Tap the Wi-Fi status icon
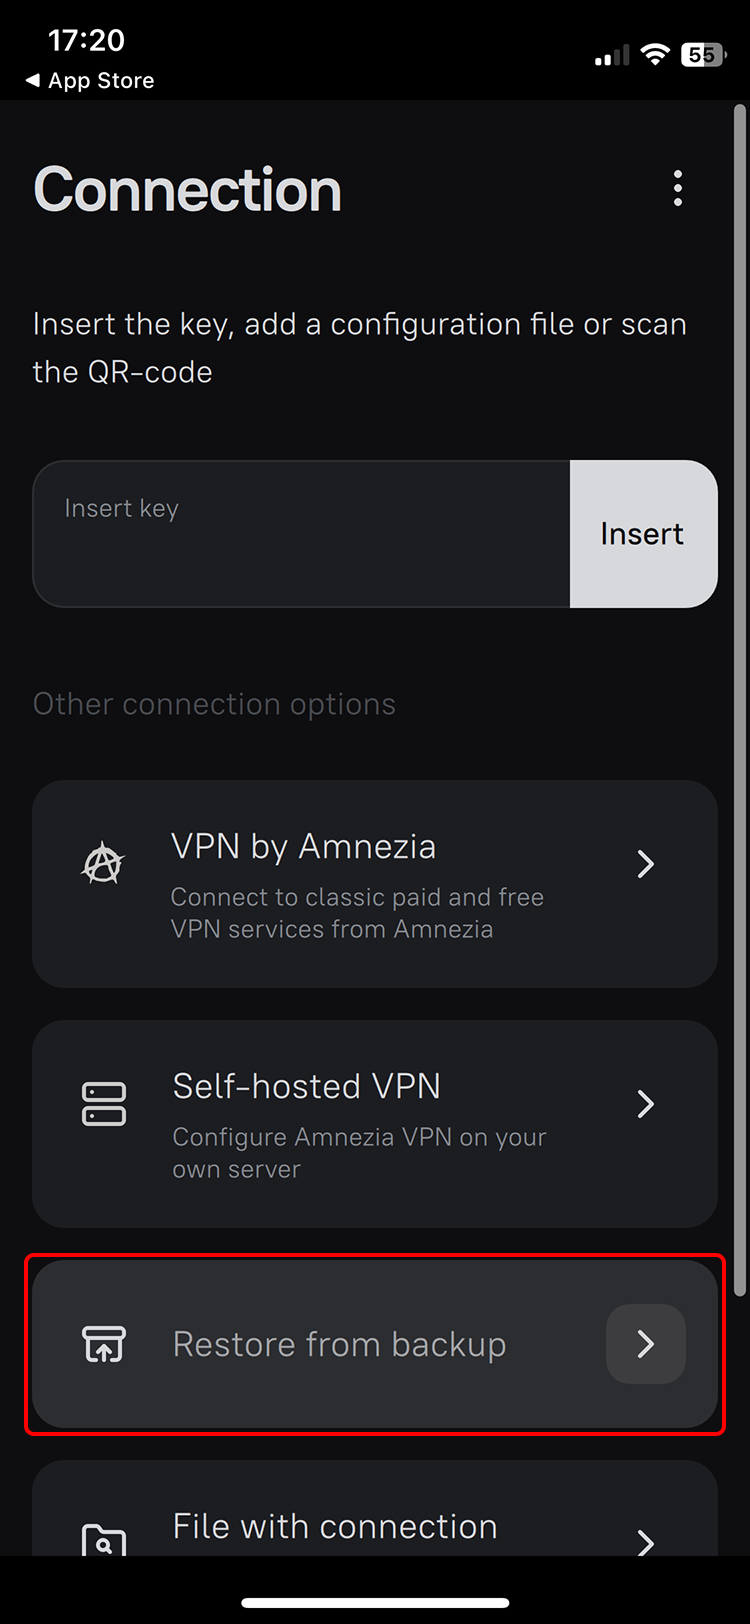Image resolution: width=750 pixels, height=1624 pixels. (x=655, y=55)
